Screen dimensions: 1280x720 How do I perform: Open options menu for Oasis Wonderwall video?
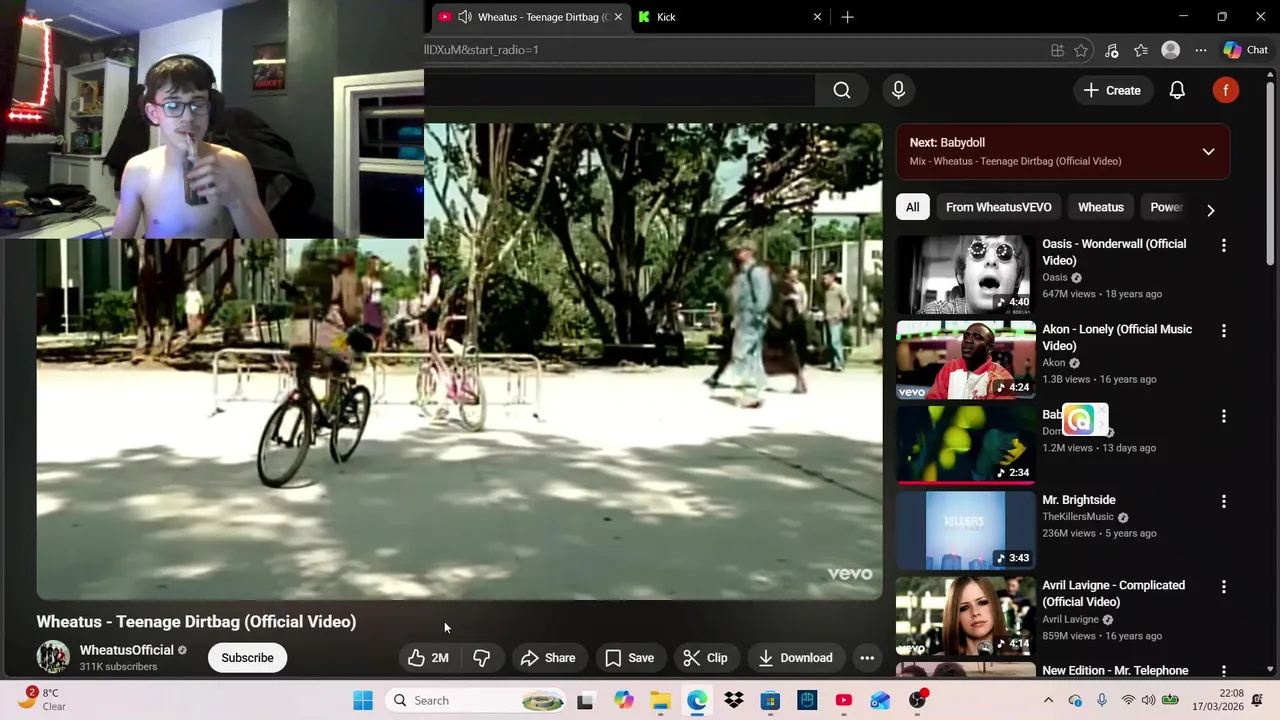(1223, 245)
